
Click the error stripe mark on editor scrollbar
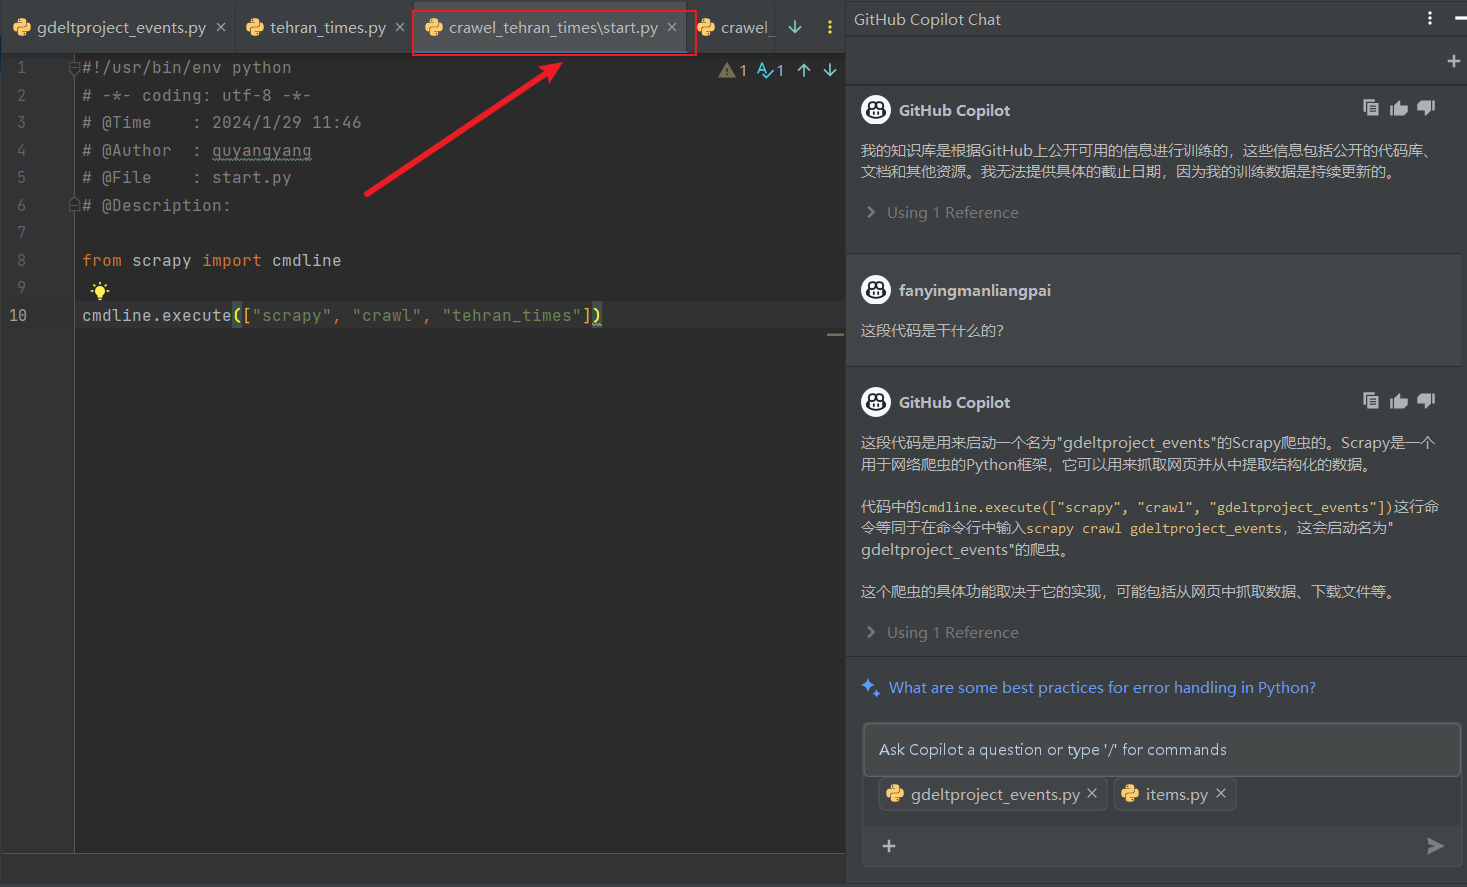835,335
